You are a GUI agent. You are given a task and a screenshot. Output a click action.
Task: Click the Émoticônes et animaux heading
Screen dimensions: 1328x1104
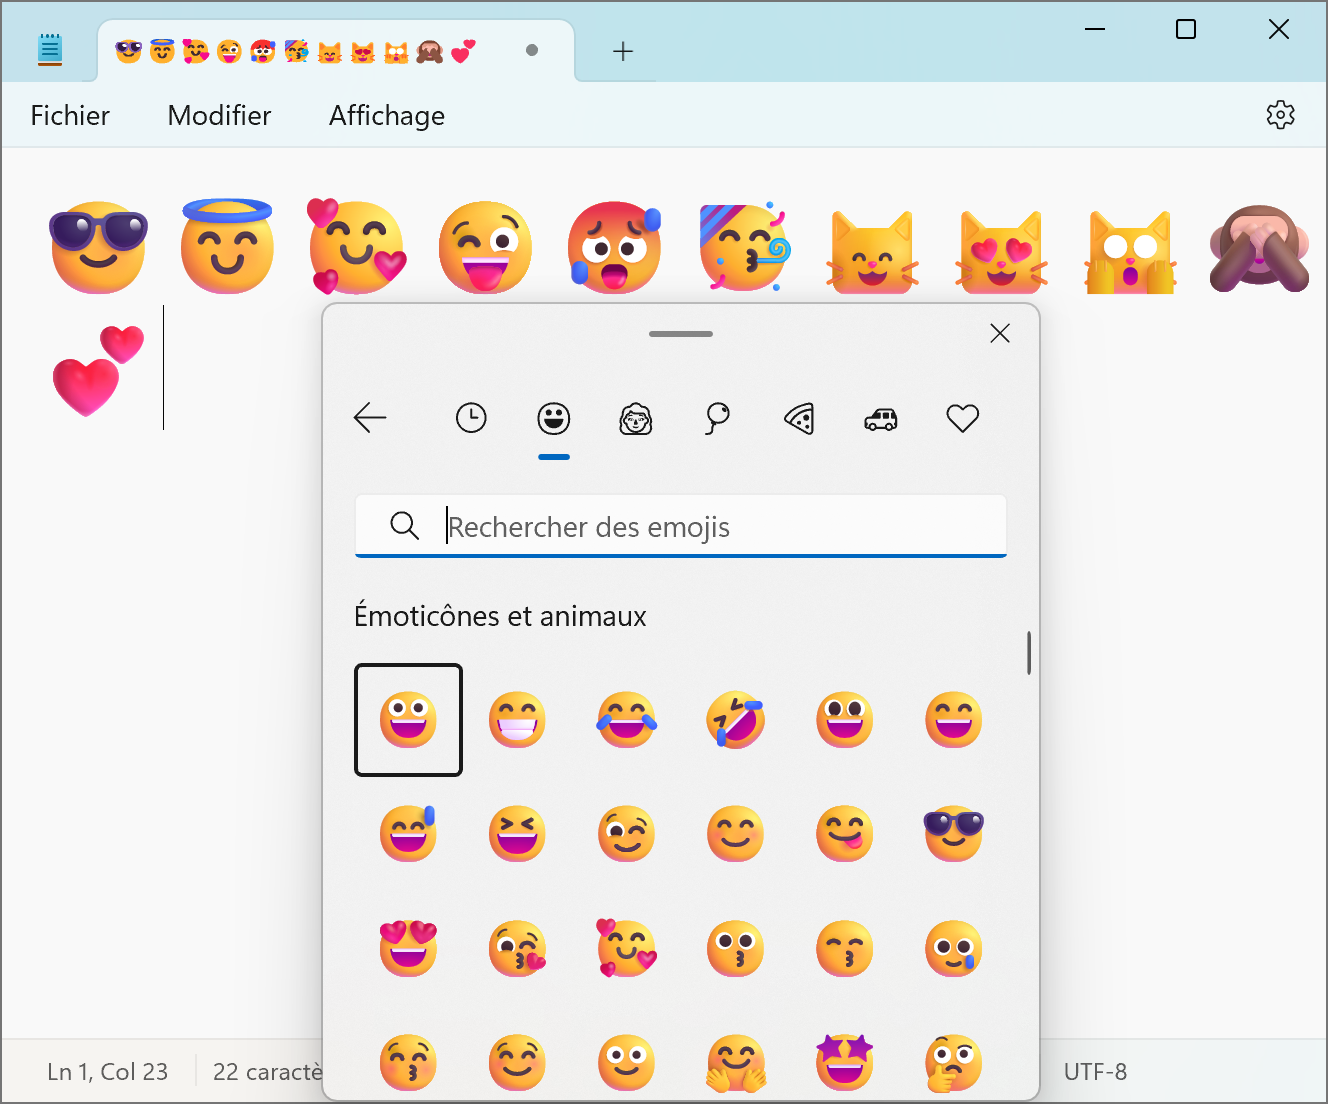pos(500,616)
